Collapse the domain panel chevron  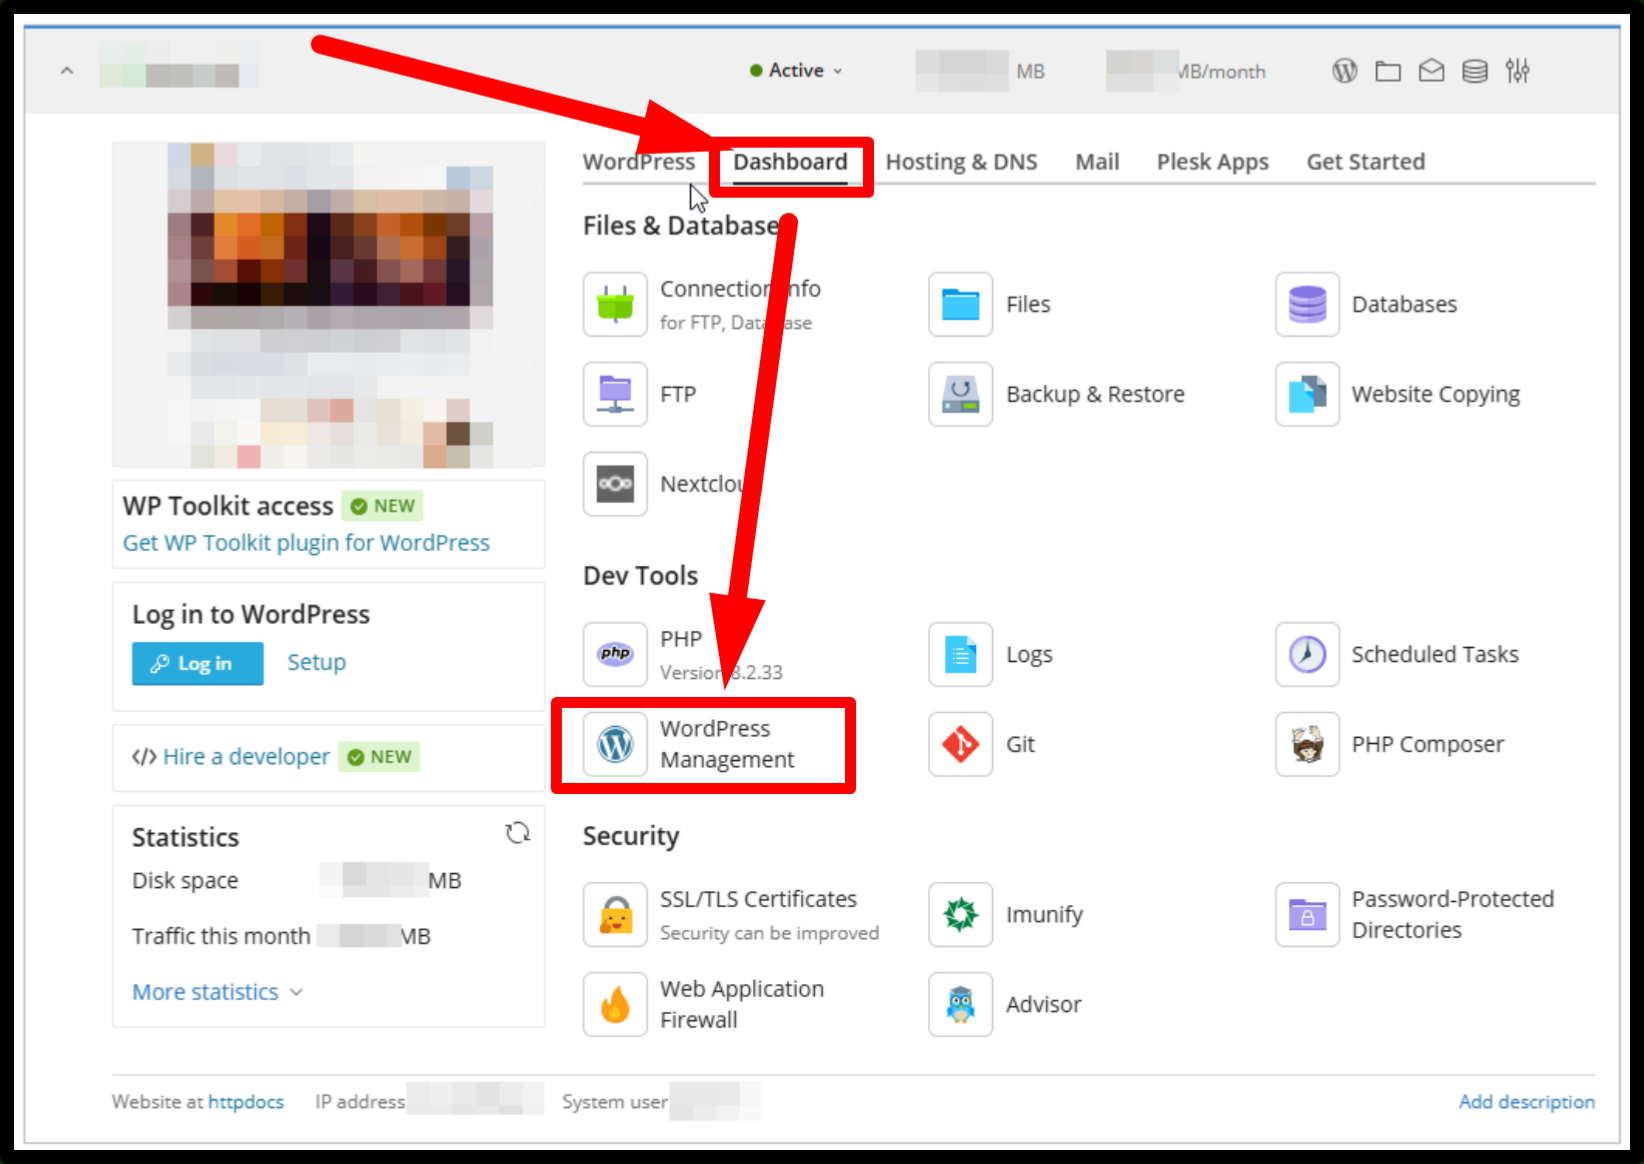click(x=67, y=71)
